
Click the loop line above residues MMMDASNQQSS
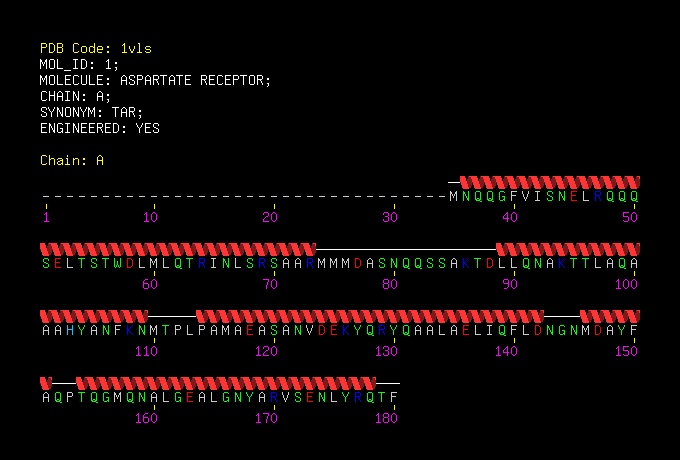click(x=406, y=250)
